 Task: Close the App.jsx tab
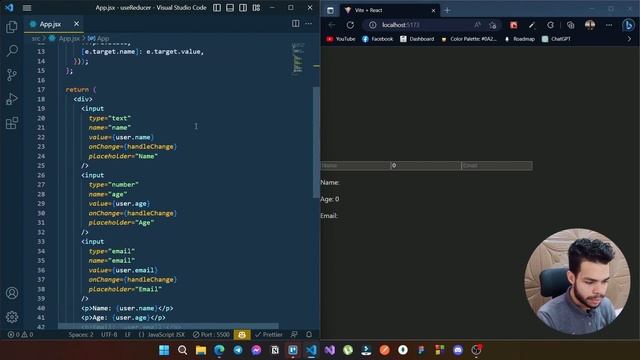tap(76, 24)
